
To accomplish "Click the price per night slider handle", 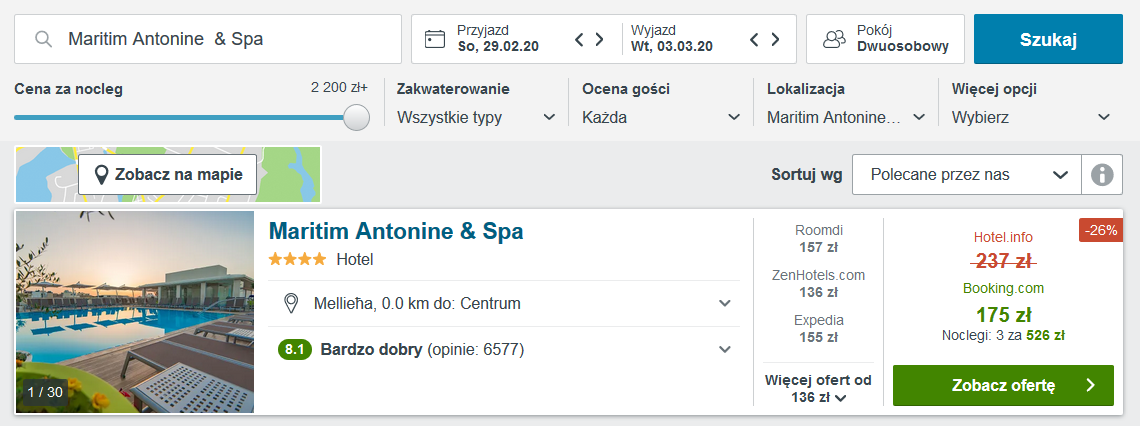I will 356,117.
